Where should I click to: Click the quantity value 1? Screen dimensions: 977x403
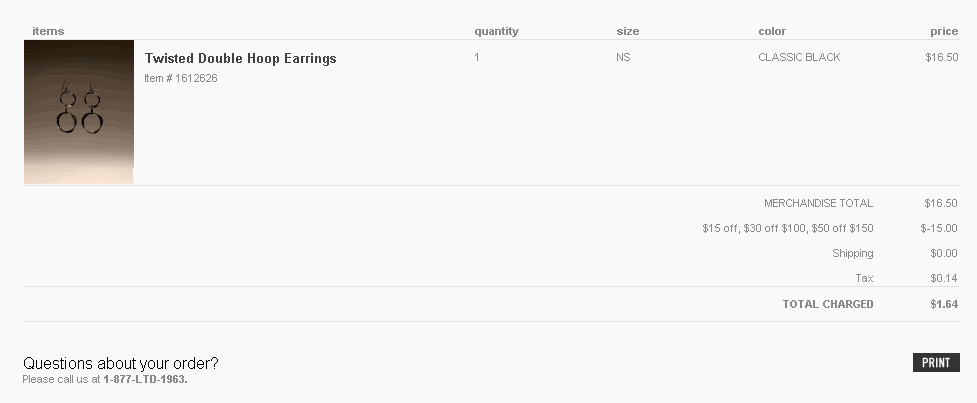(x=477, y=57)
